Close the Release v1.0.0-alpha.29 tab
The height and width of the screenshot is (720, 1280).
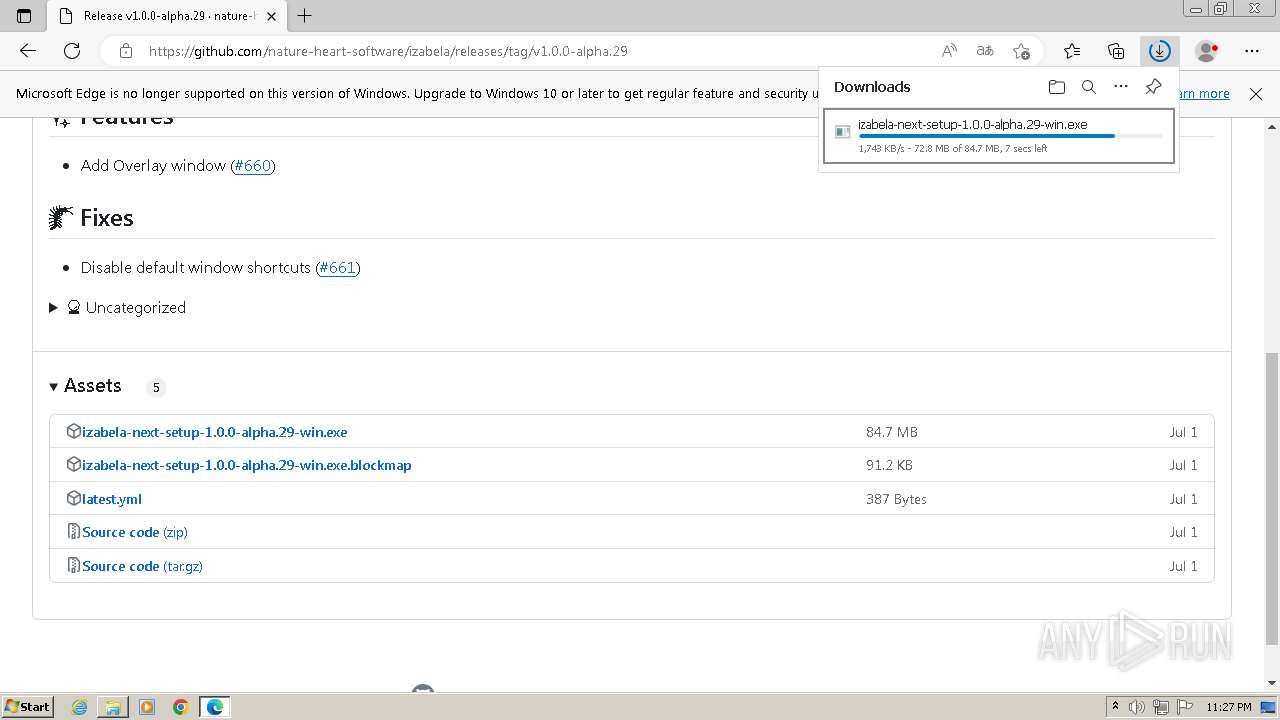(271, 16)
